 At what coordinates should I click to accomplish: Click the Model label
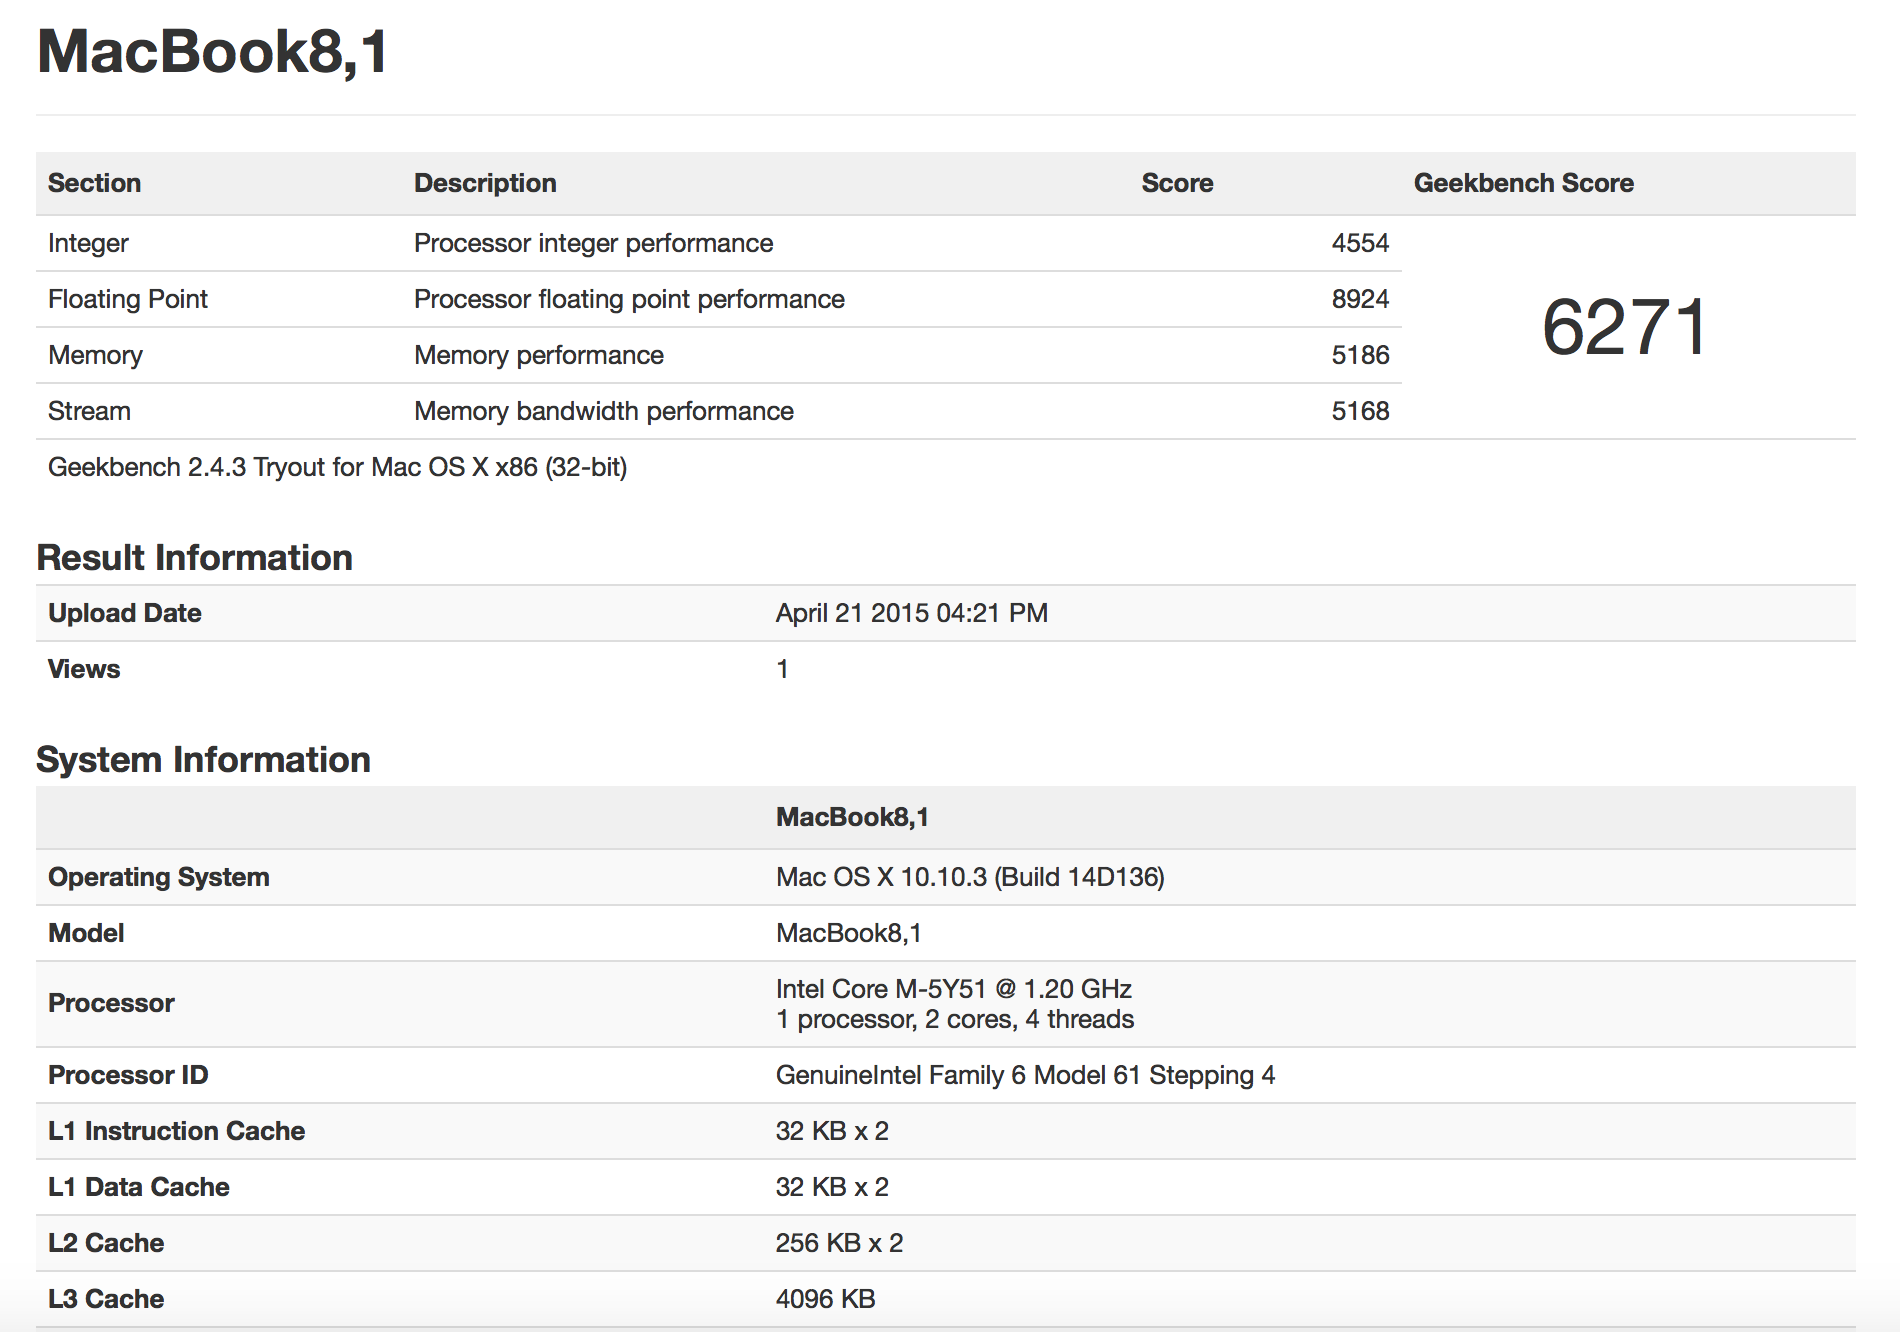[86, 933]
